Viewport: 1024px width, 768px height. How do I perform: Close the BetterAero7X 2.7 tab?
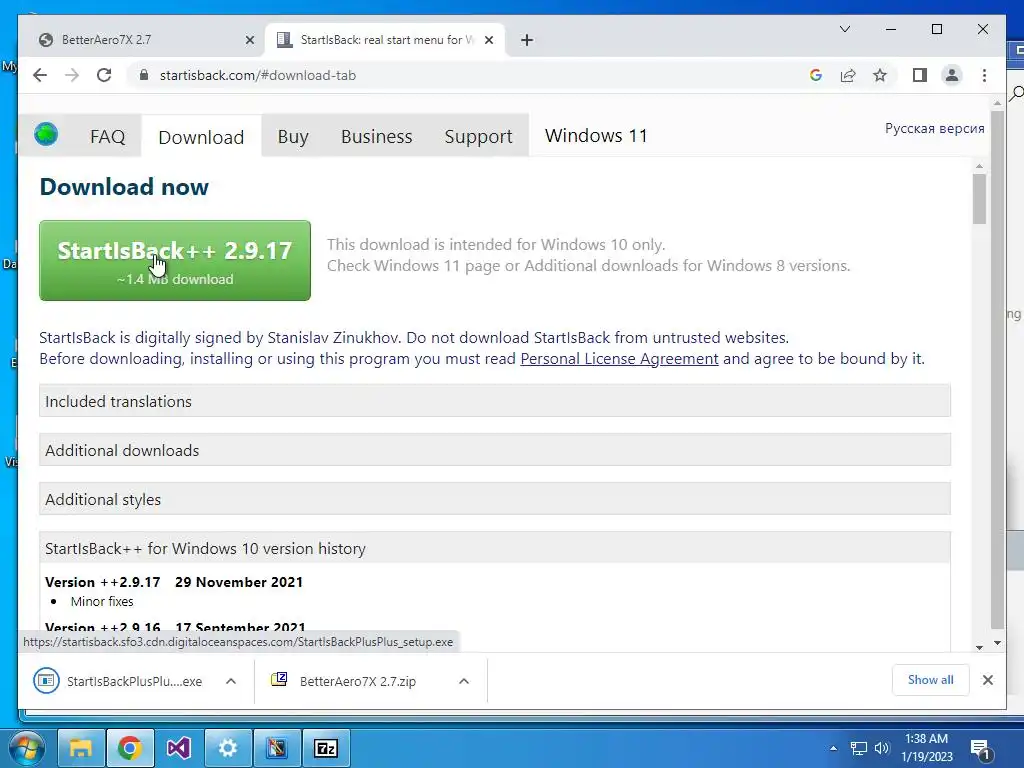[249, 40]
